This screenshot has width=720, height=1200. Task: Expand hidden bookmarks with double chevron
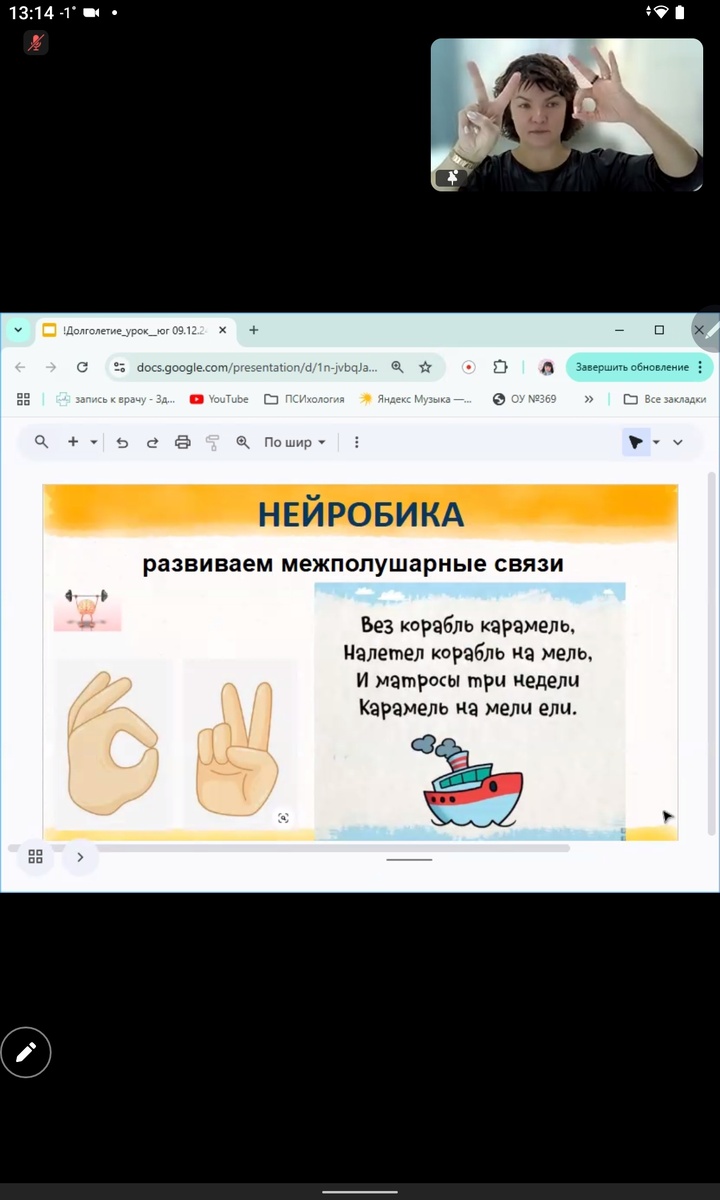(x=589, y=399)
